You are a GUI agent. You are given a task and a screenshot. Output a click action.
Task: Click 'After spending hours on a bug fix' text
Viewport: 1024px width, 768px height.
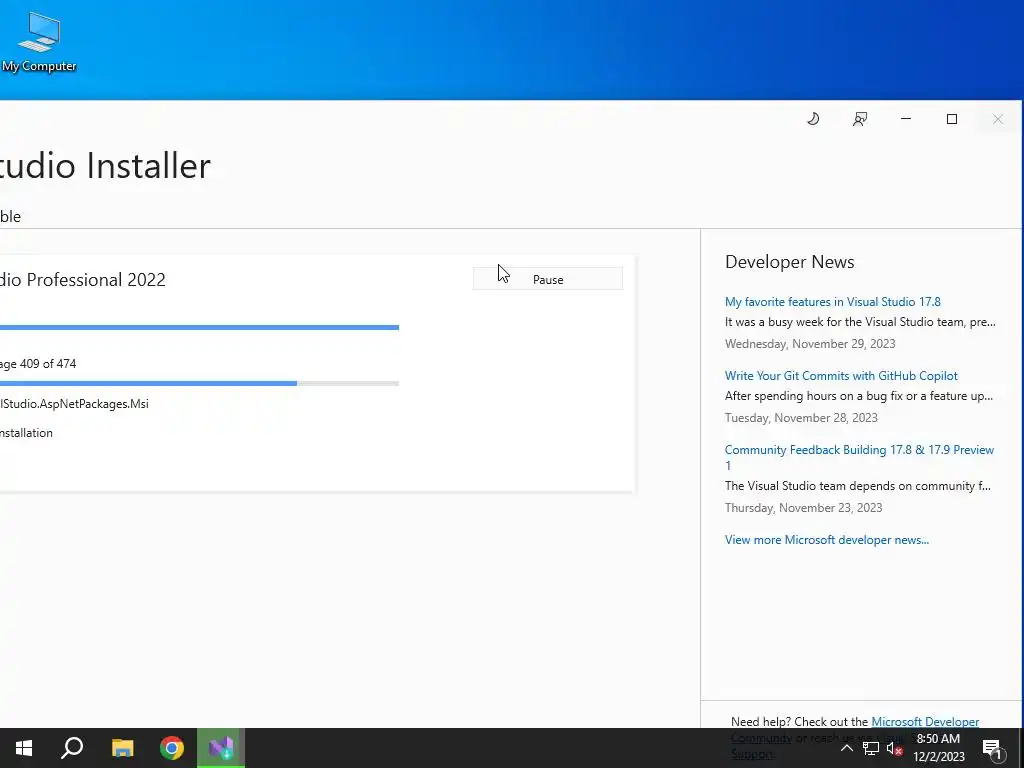[x=859, y=396]
